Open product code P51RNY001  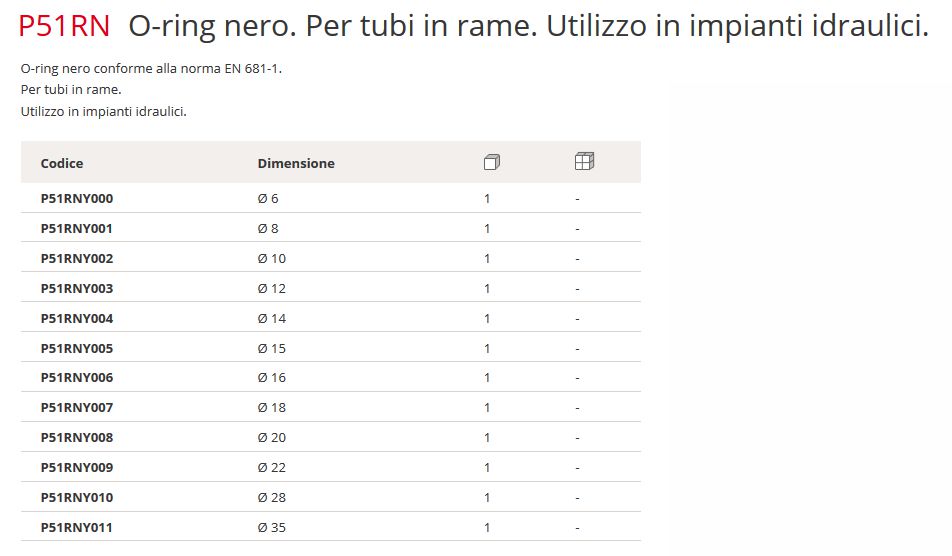[x=77, y=228]
